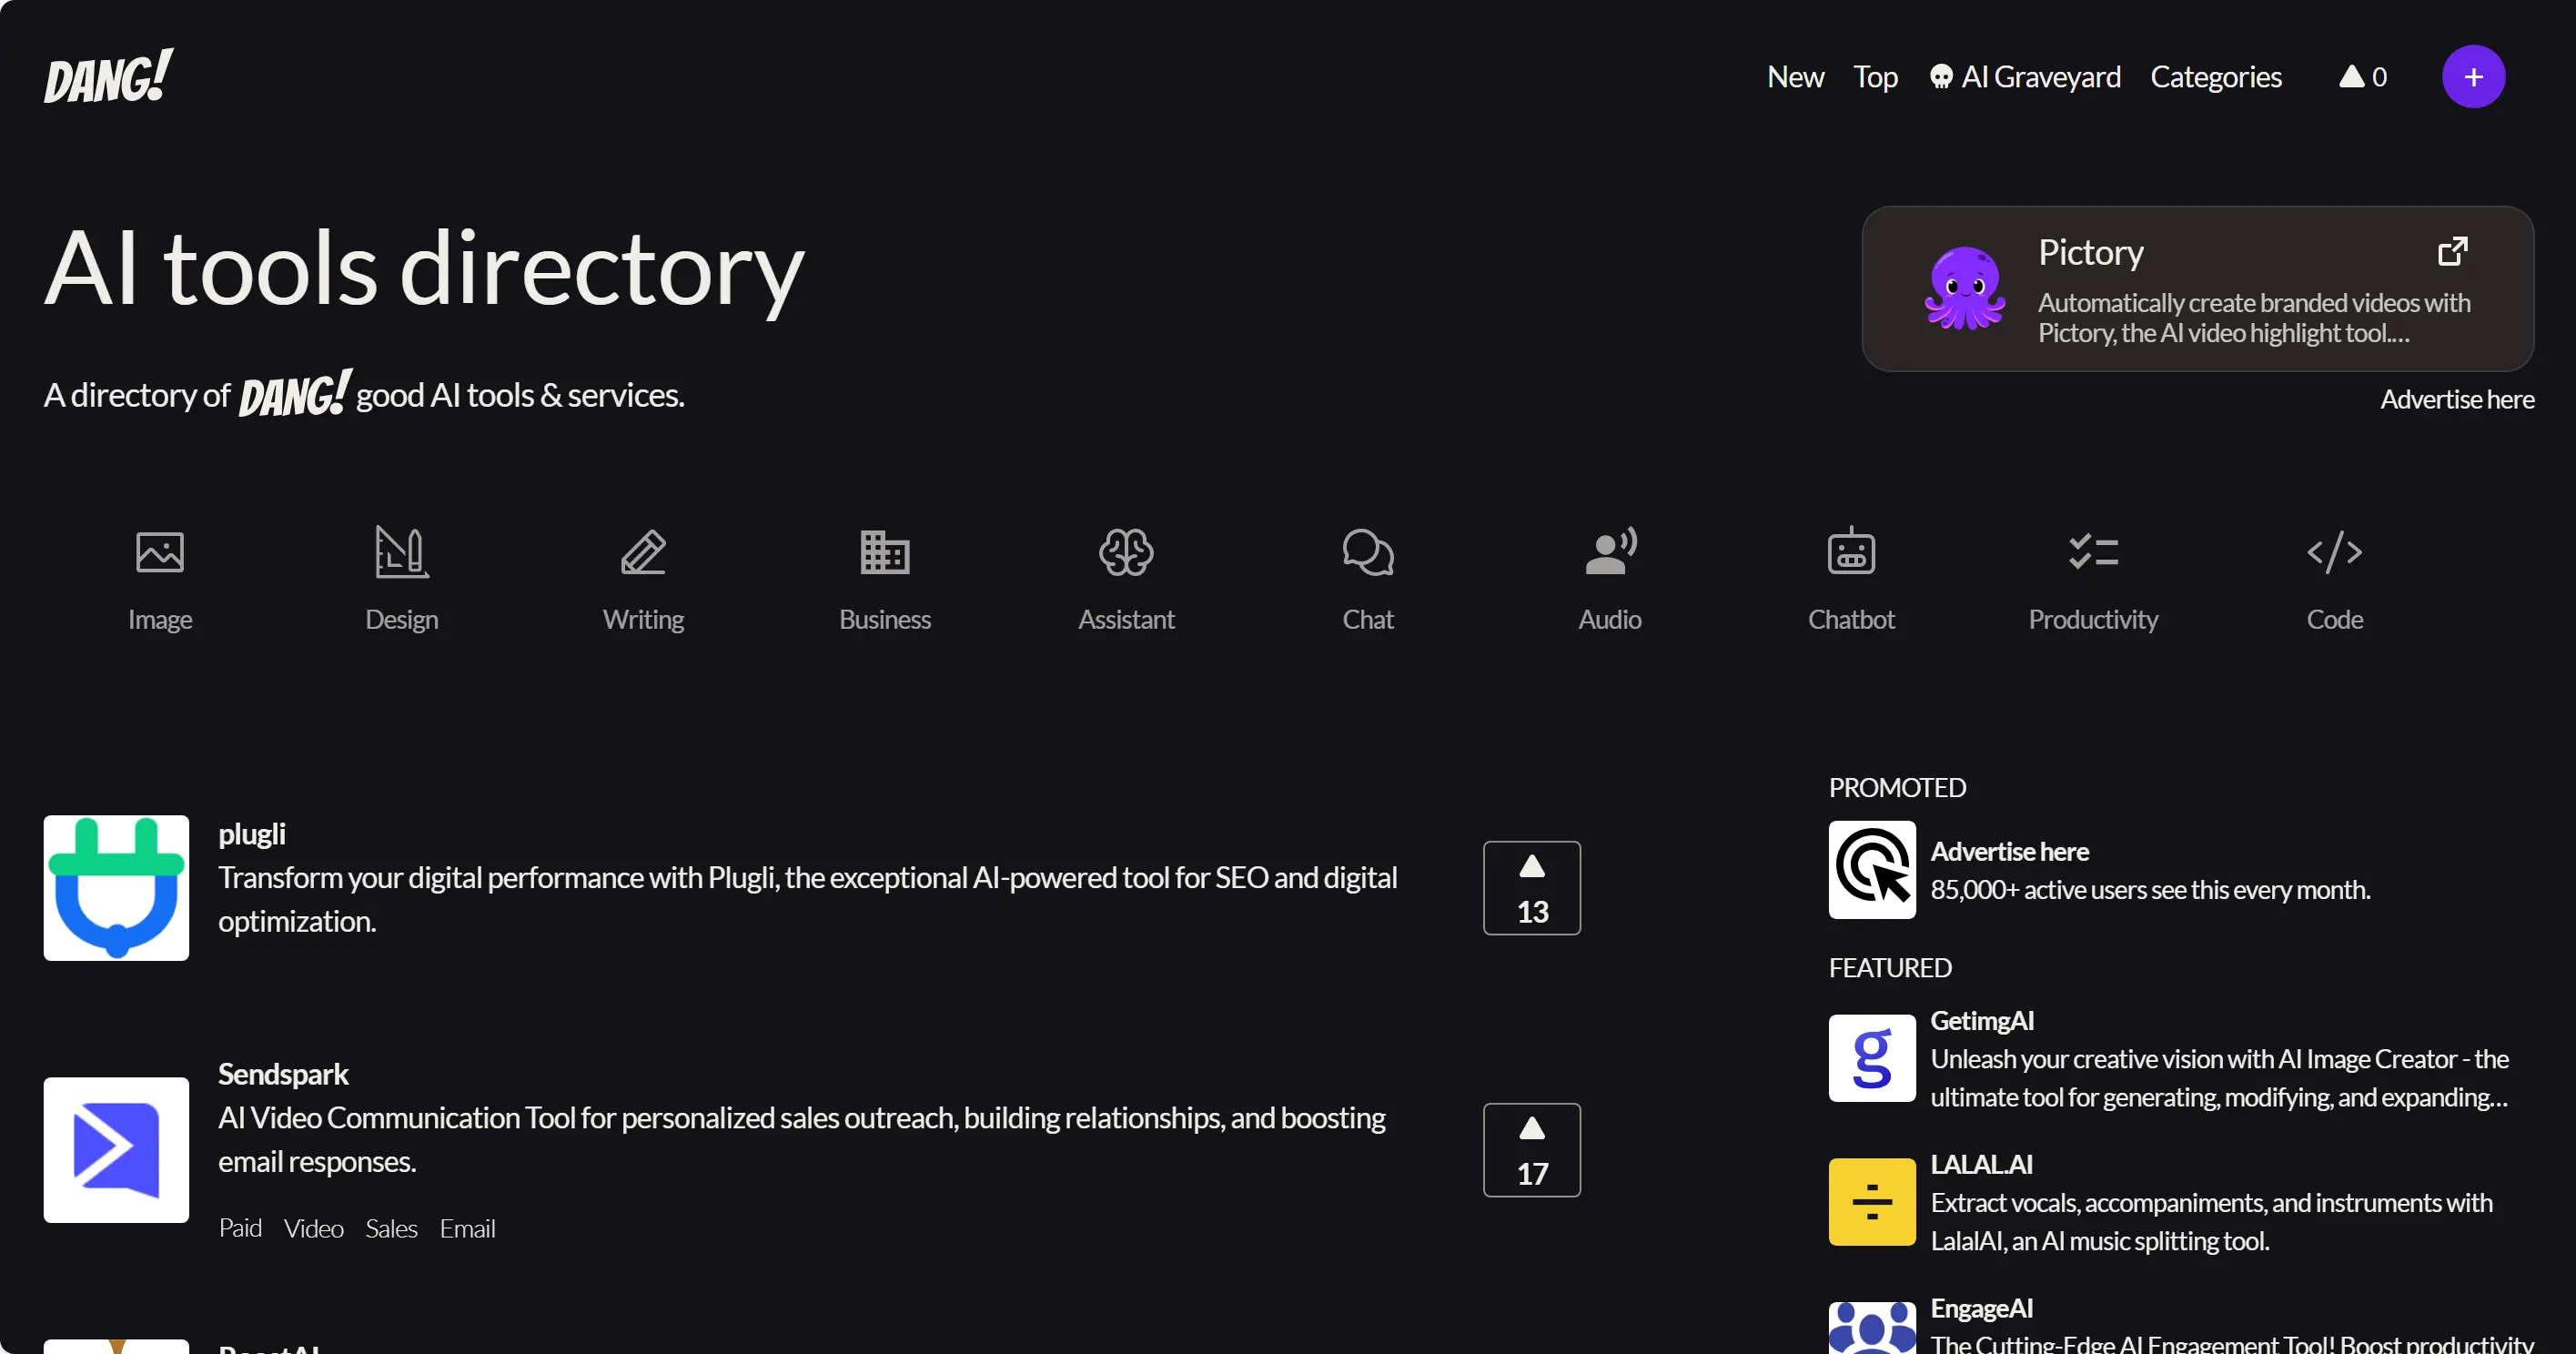Click the GetimgAI g logo

click(x=1872, y=1058)
